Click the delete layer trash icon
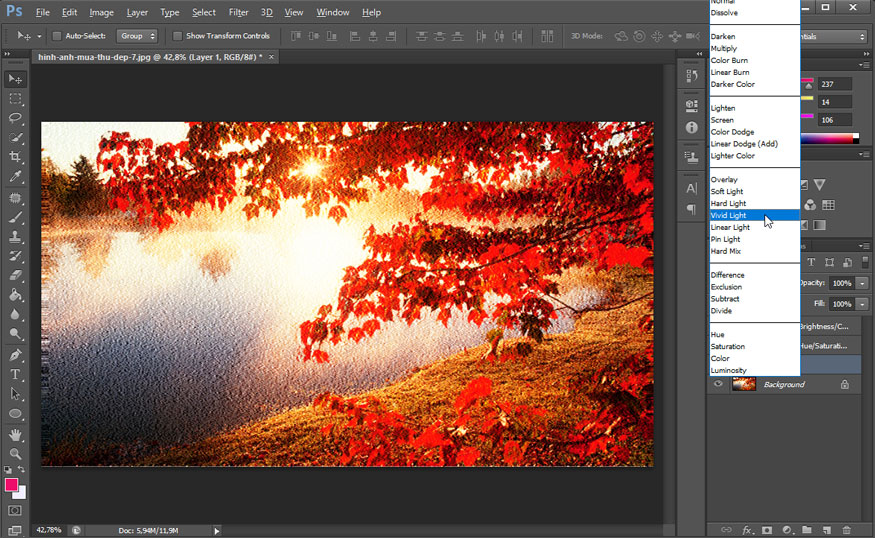875x538 pixels. click(x=847, y=530)
